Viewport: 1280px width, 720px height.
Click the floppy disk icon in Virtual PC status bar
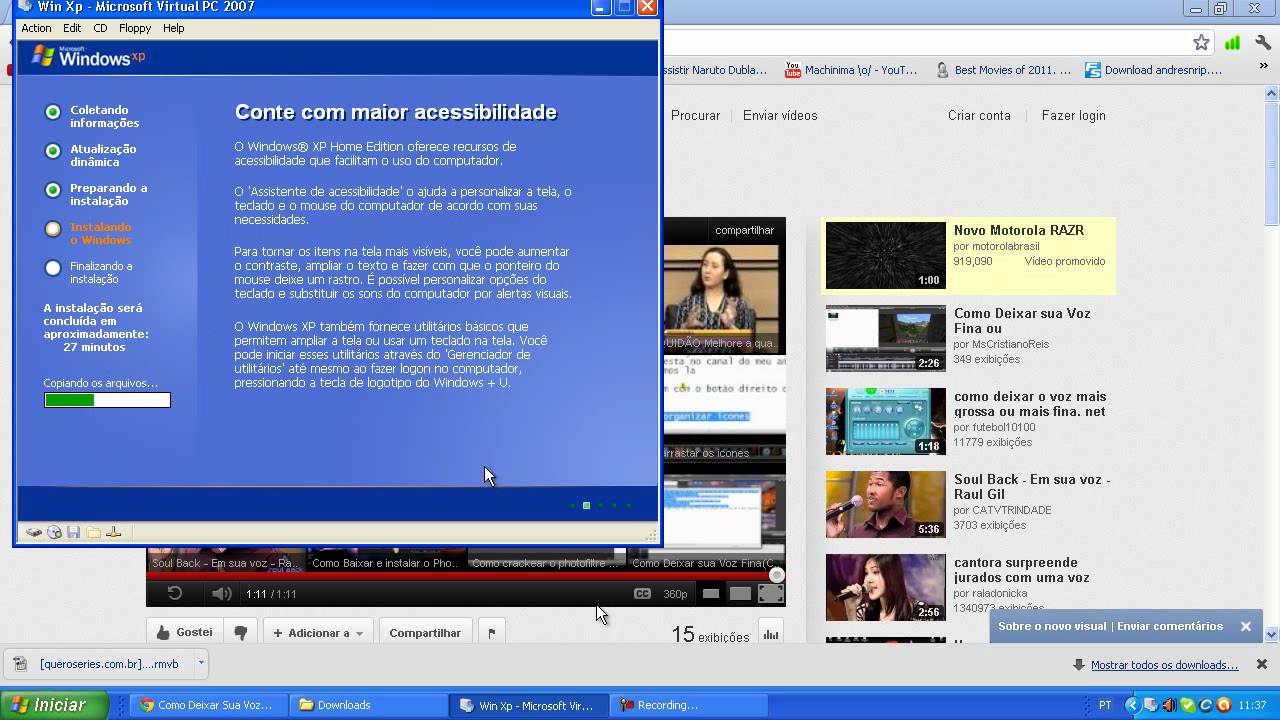tap(74, 533)
